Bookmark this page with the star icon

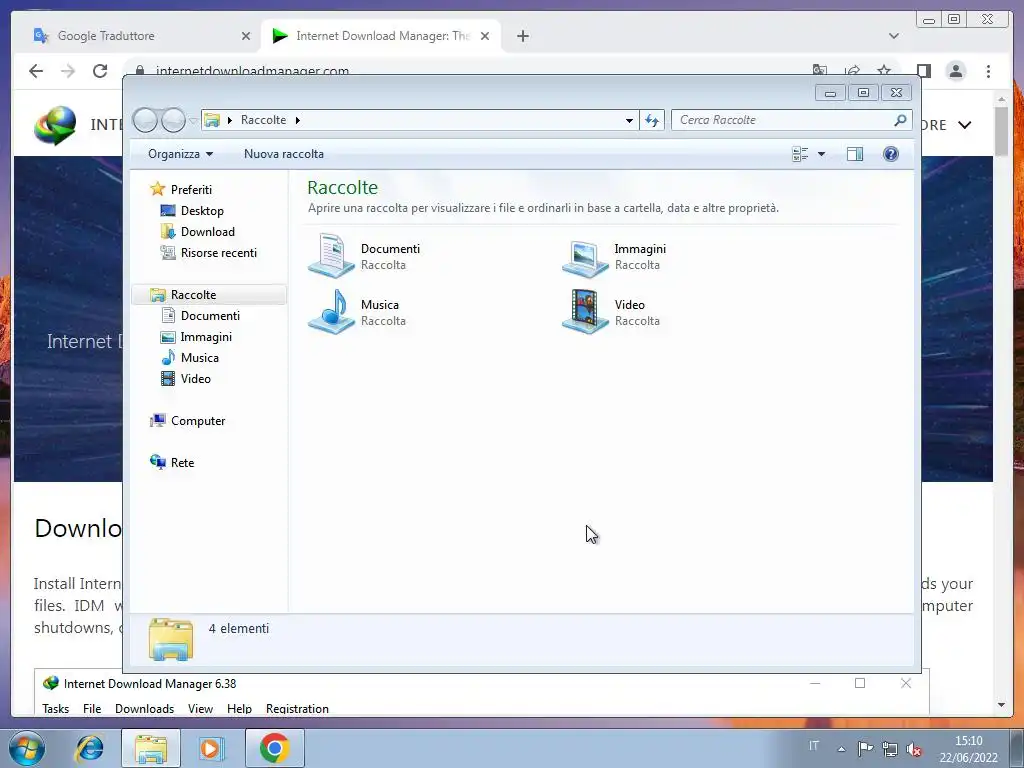(884, 71)
